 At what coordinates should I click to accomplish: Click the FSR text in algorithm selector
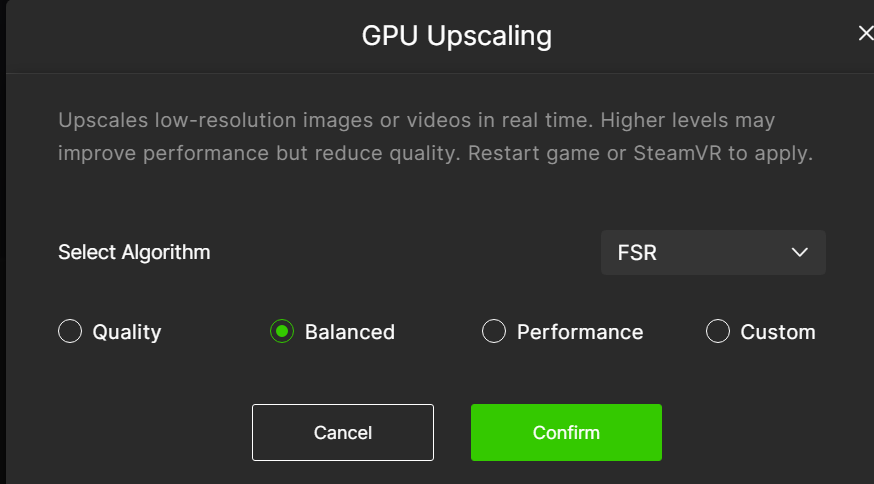point(638,252)
